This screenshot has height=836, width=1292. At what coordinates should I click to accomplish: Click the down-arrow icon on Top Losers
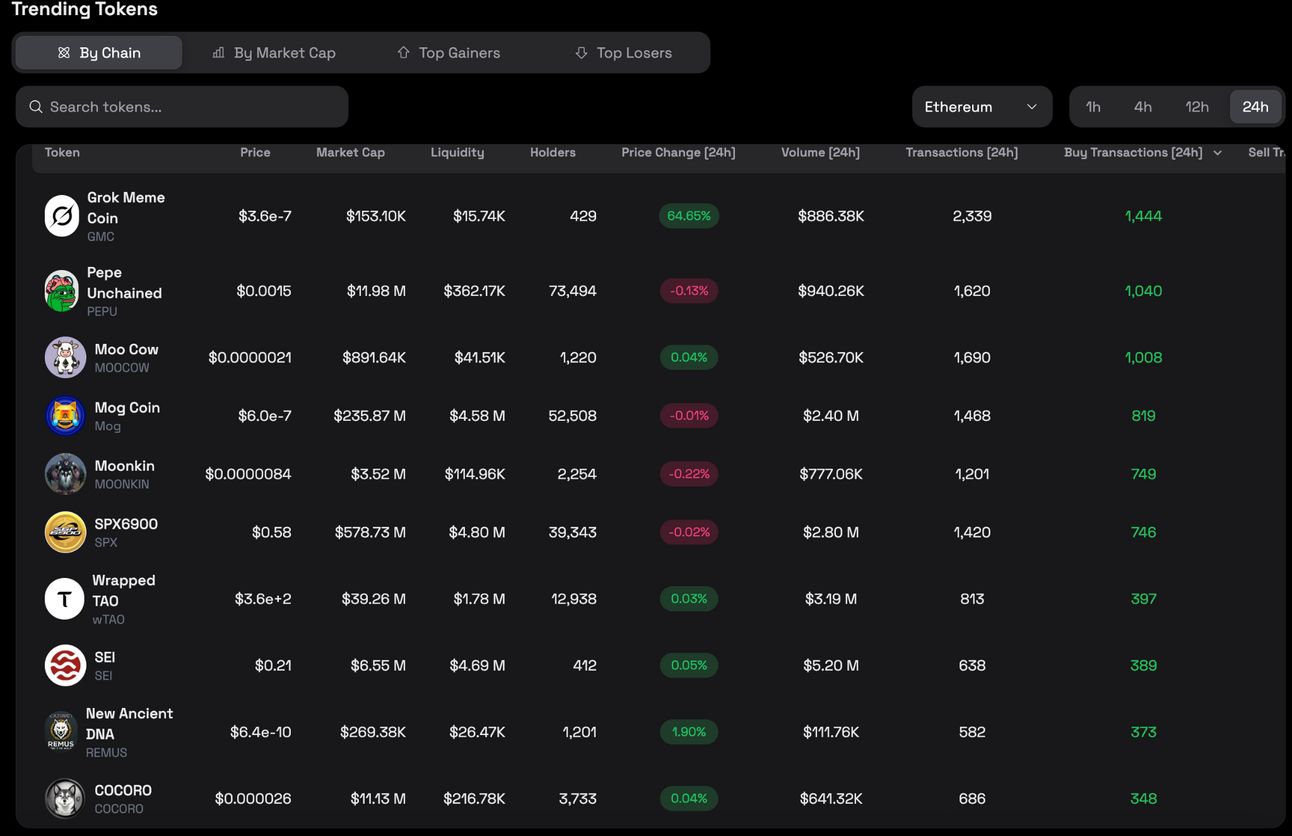[x=581, y=53]
